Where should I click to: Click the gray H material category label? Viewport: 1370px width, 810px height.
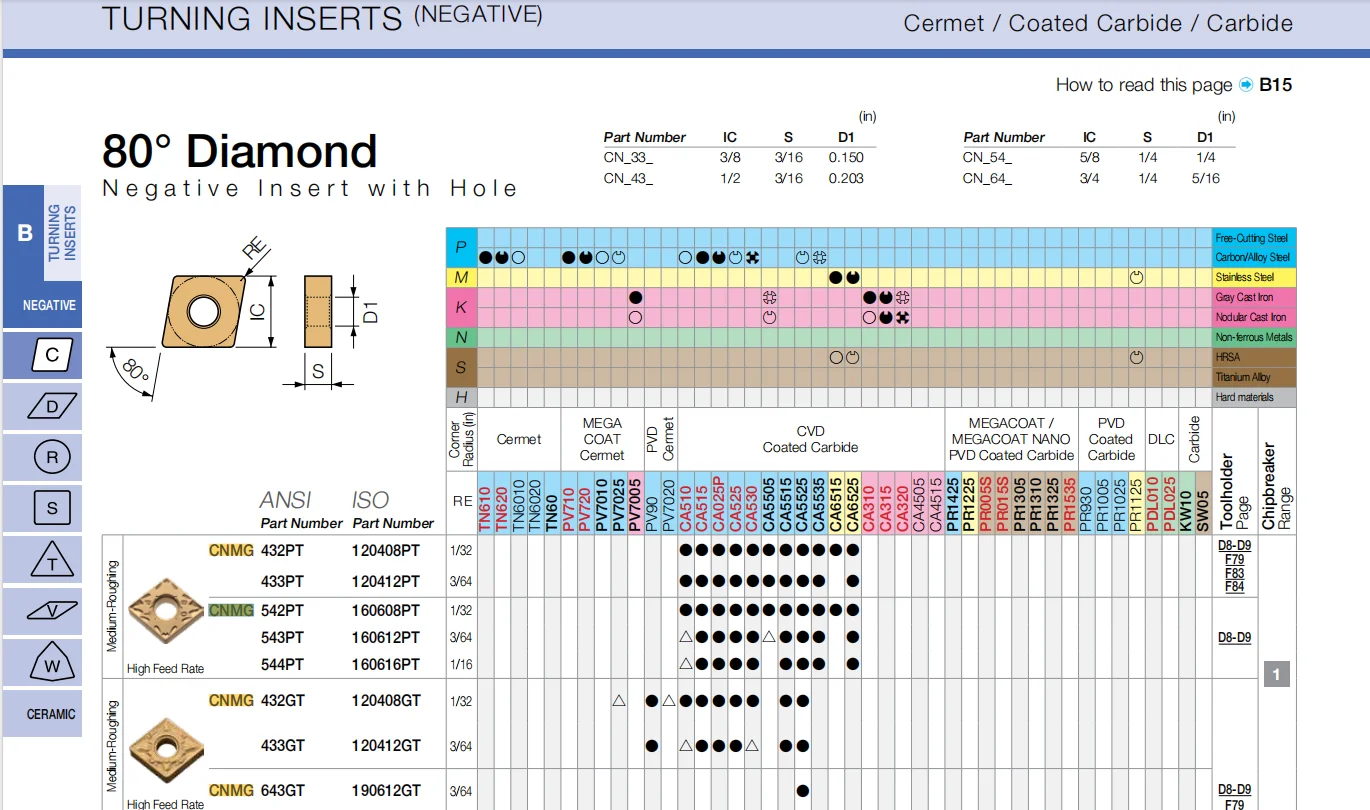[461, 397]
